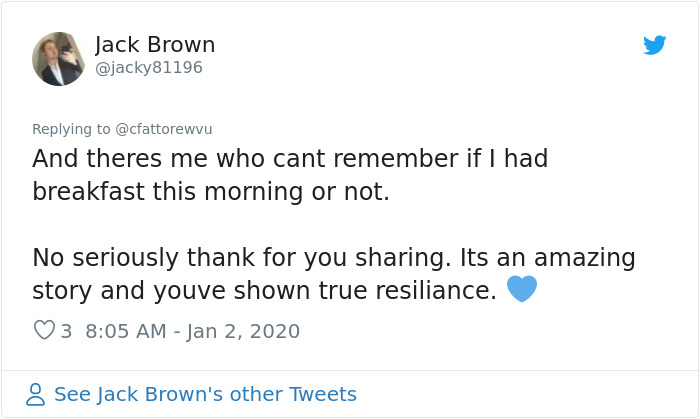The height and width of the screenshot is (419, 700).
Task: Click the 8:05 AM time
Action: tap(126, 331)
